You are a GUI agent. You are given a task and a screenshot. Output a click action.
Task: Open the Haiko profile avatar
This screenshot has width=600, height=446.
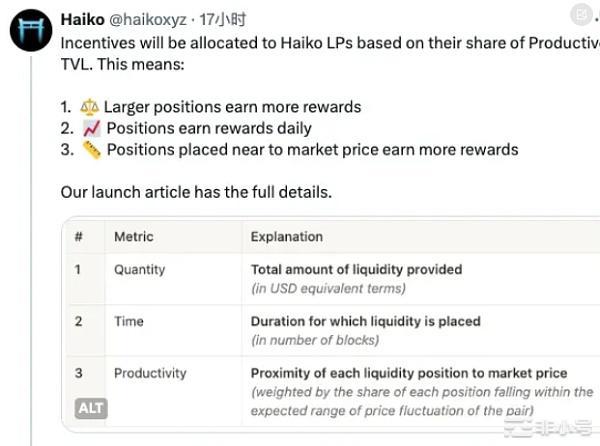point(31,30)
